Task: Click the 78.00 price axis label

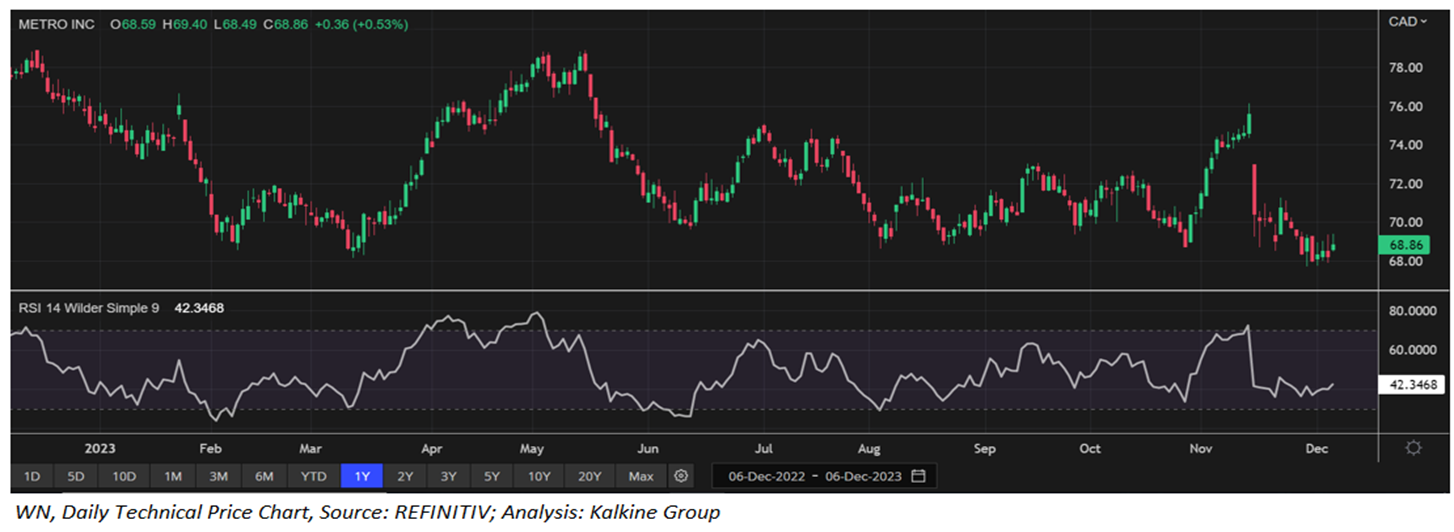Action: point(1406,68)
